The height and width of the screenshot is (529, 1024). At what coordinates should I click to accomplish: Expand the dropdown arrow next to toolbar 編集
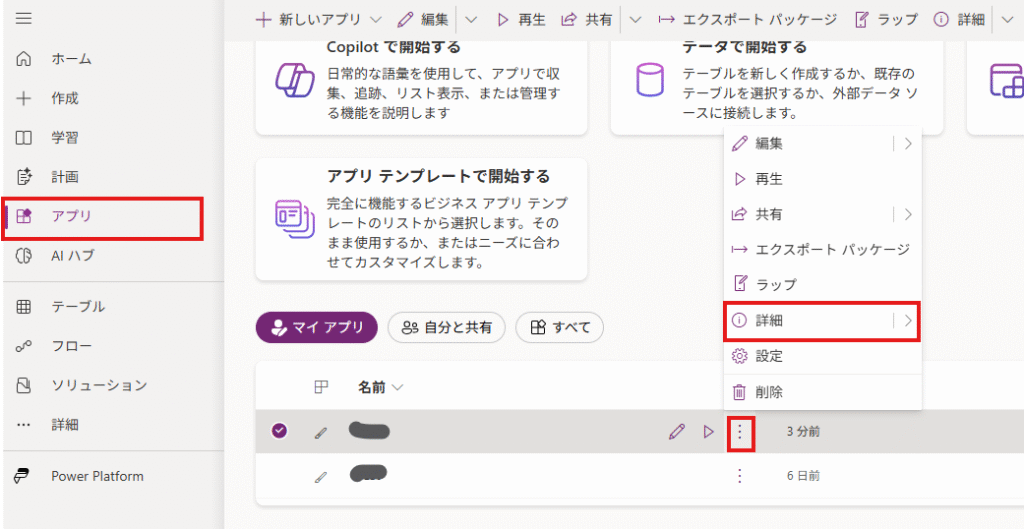click(471, 20)
